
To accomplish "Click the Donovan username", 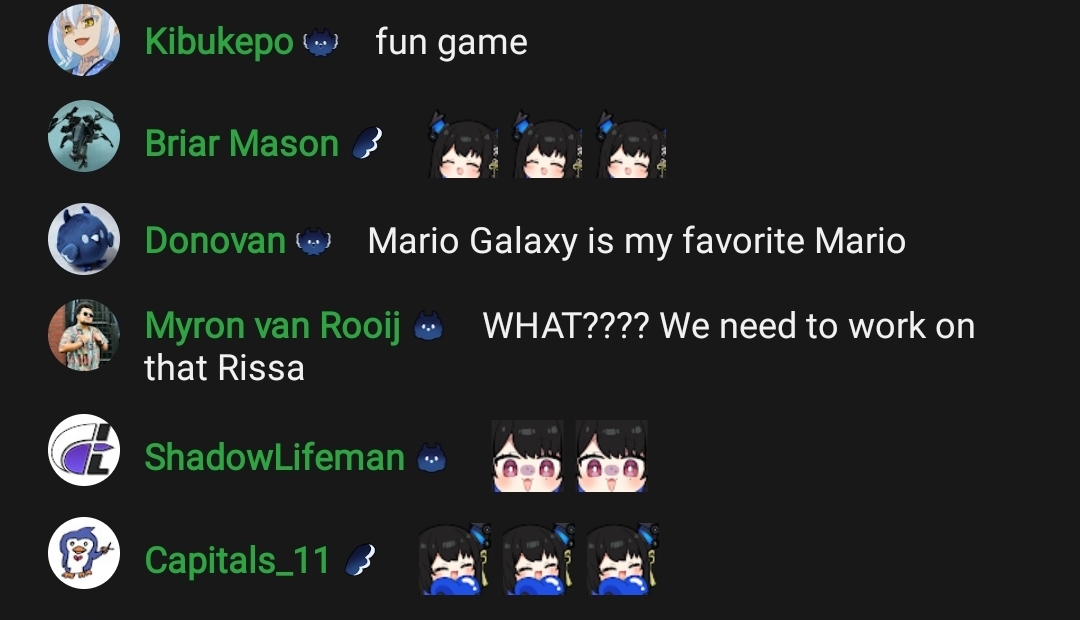I will pos(215,241).
